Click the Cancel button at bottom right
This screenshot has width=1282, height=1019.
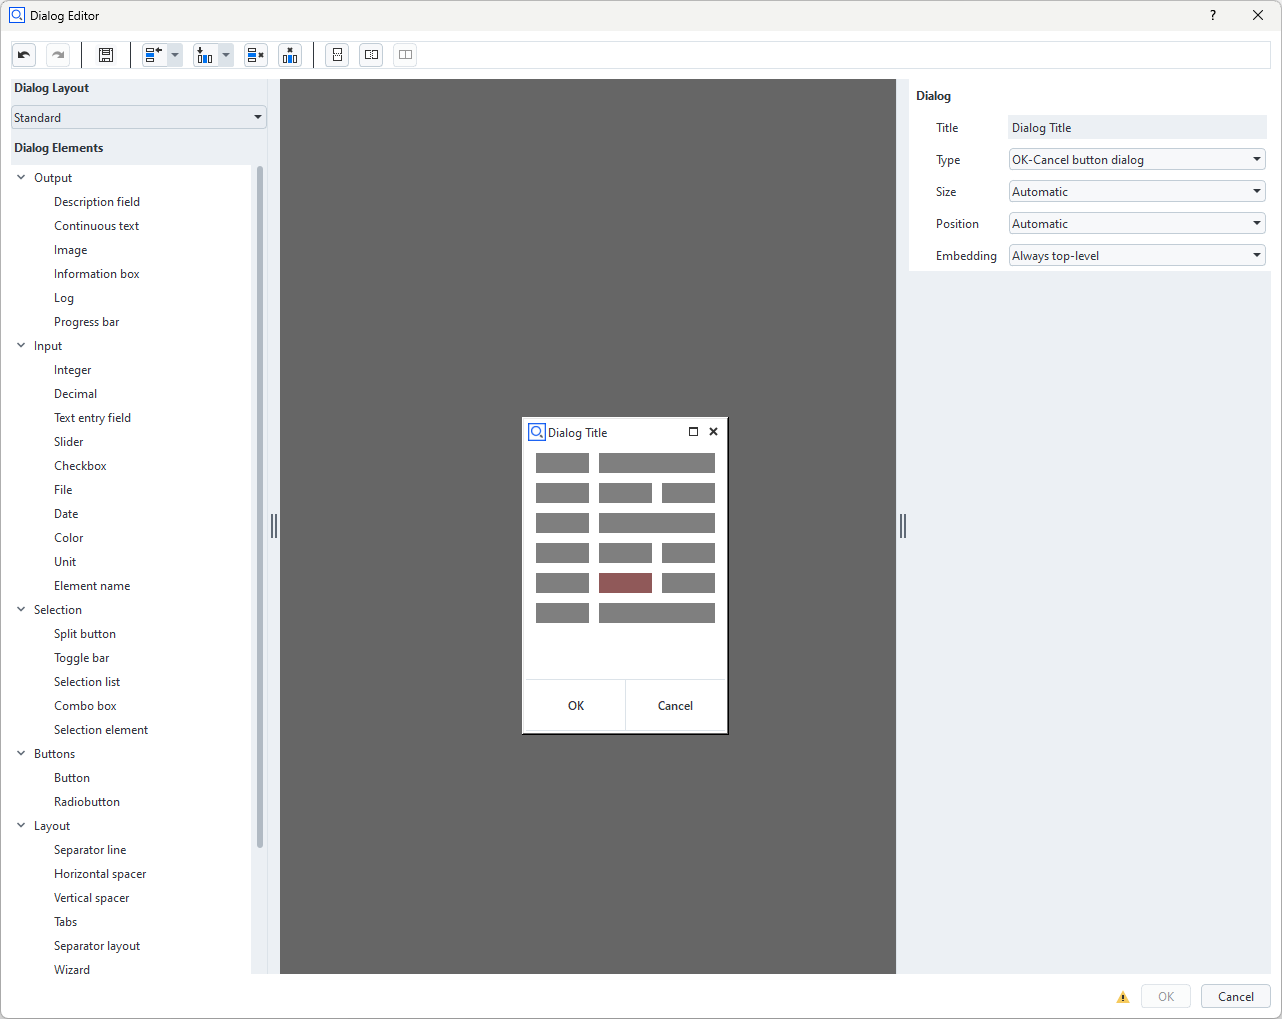[1235, 996]
